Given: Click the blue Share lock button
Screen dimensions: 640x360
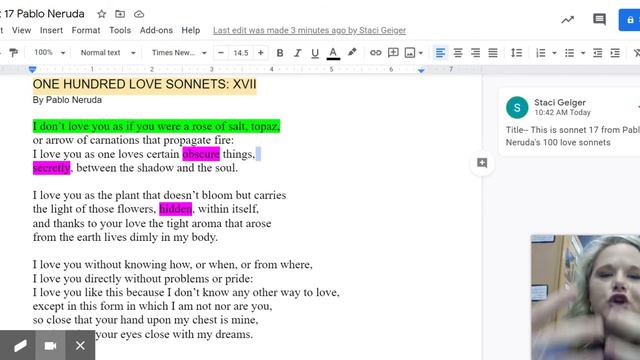Looking at the screenshot, I should point(630,20).
